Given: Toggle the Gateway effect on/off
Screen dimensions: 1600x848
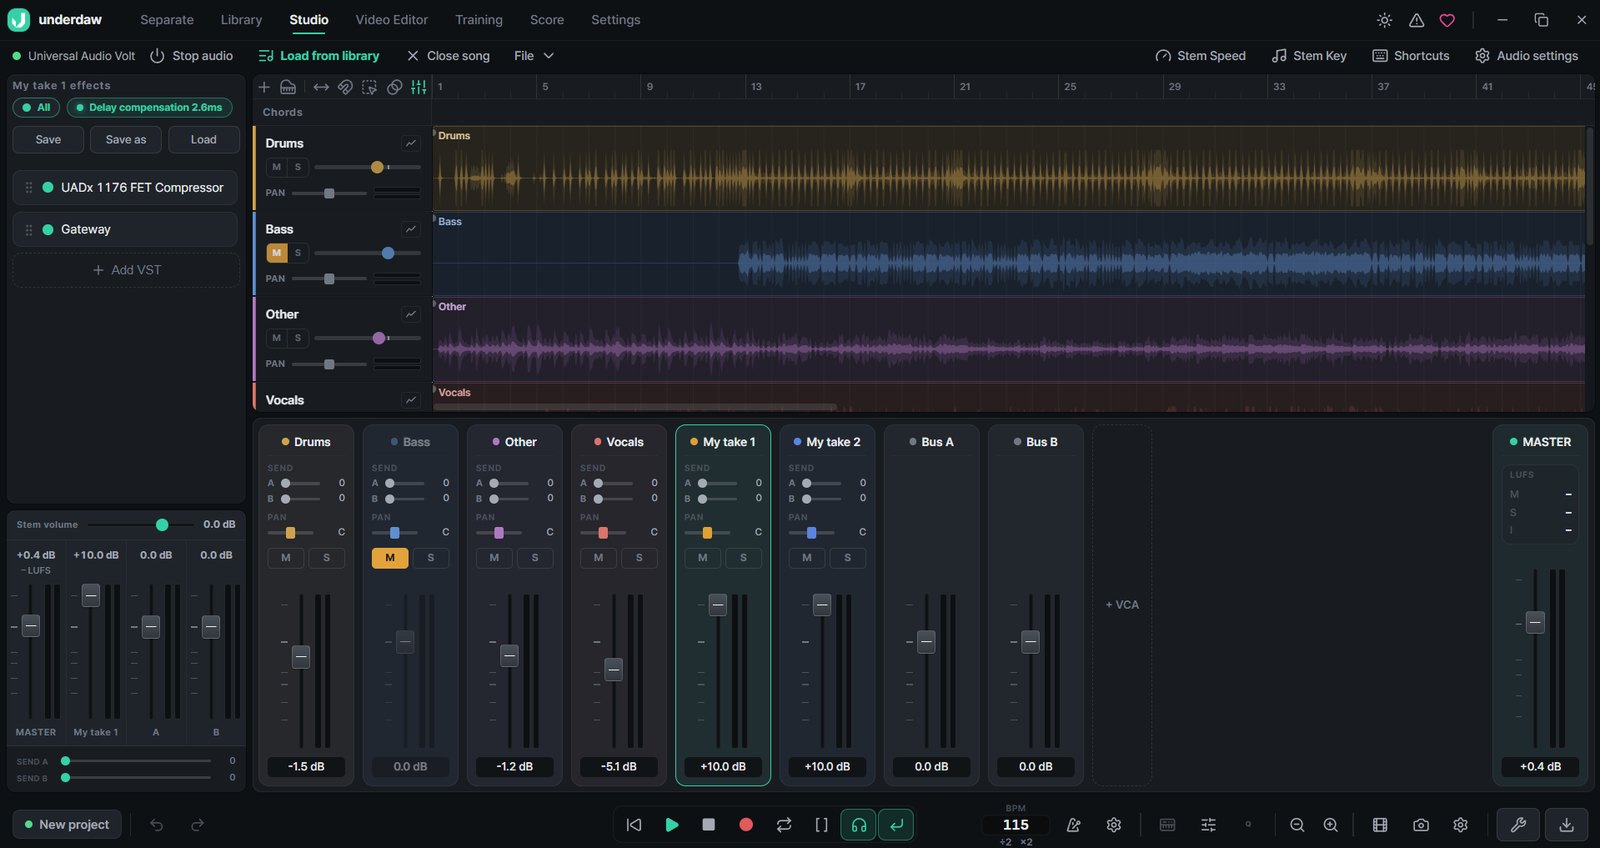Looking at the screenshot, I should [x=48, y=229].
